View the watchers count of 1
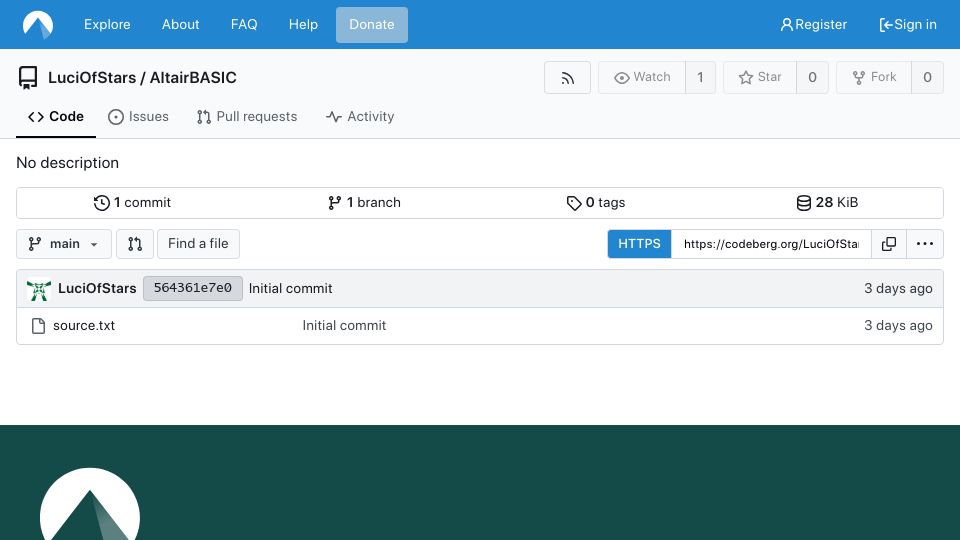This screenshot has width=960, height=540. pyautogui.click(x=700, y=78)
